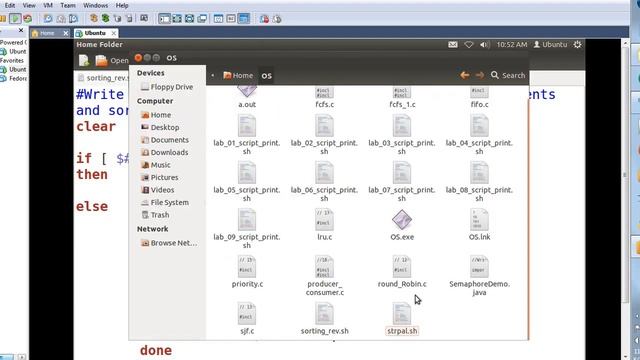Open the Team menu
The height and width of the screenshot is (360, 640).
pos(68,5)
